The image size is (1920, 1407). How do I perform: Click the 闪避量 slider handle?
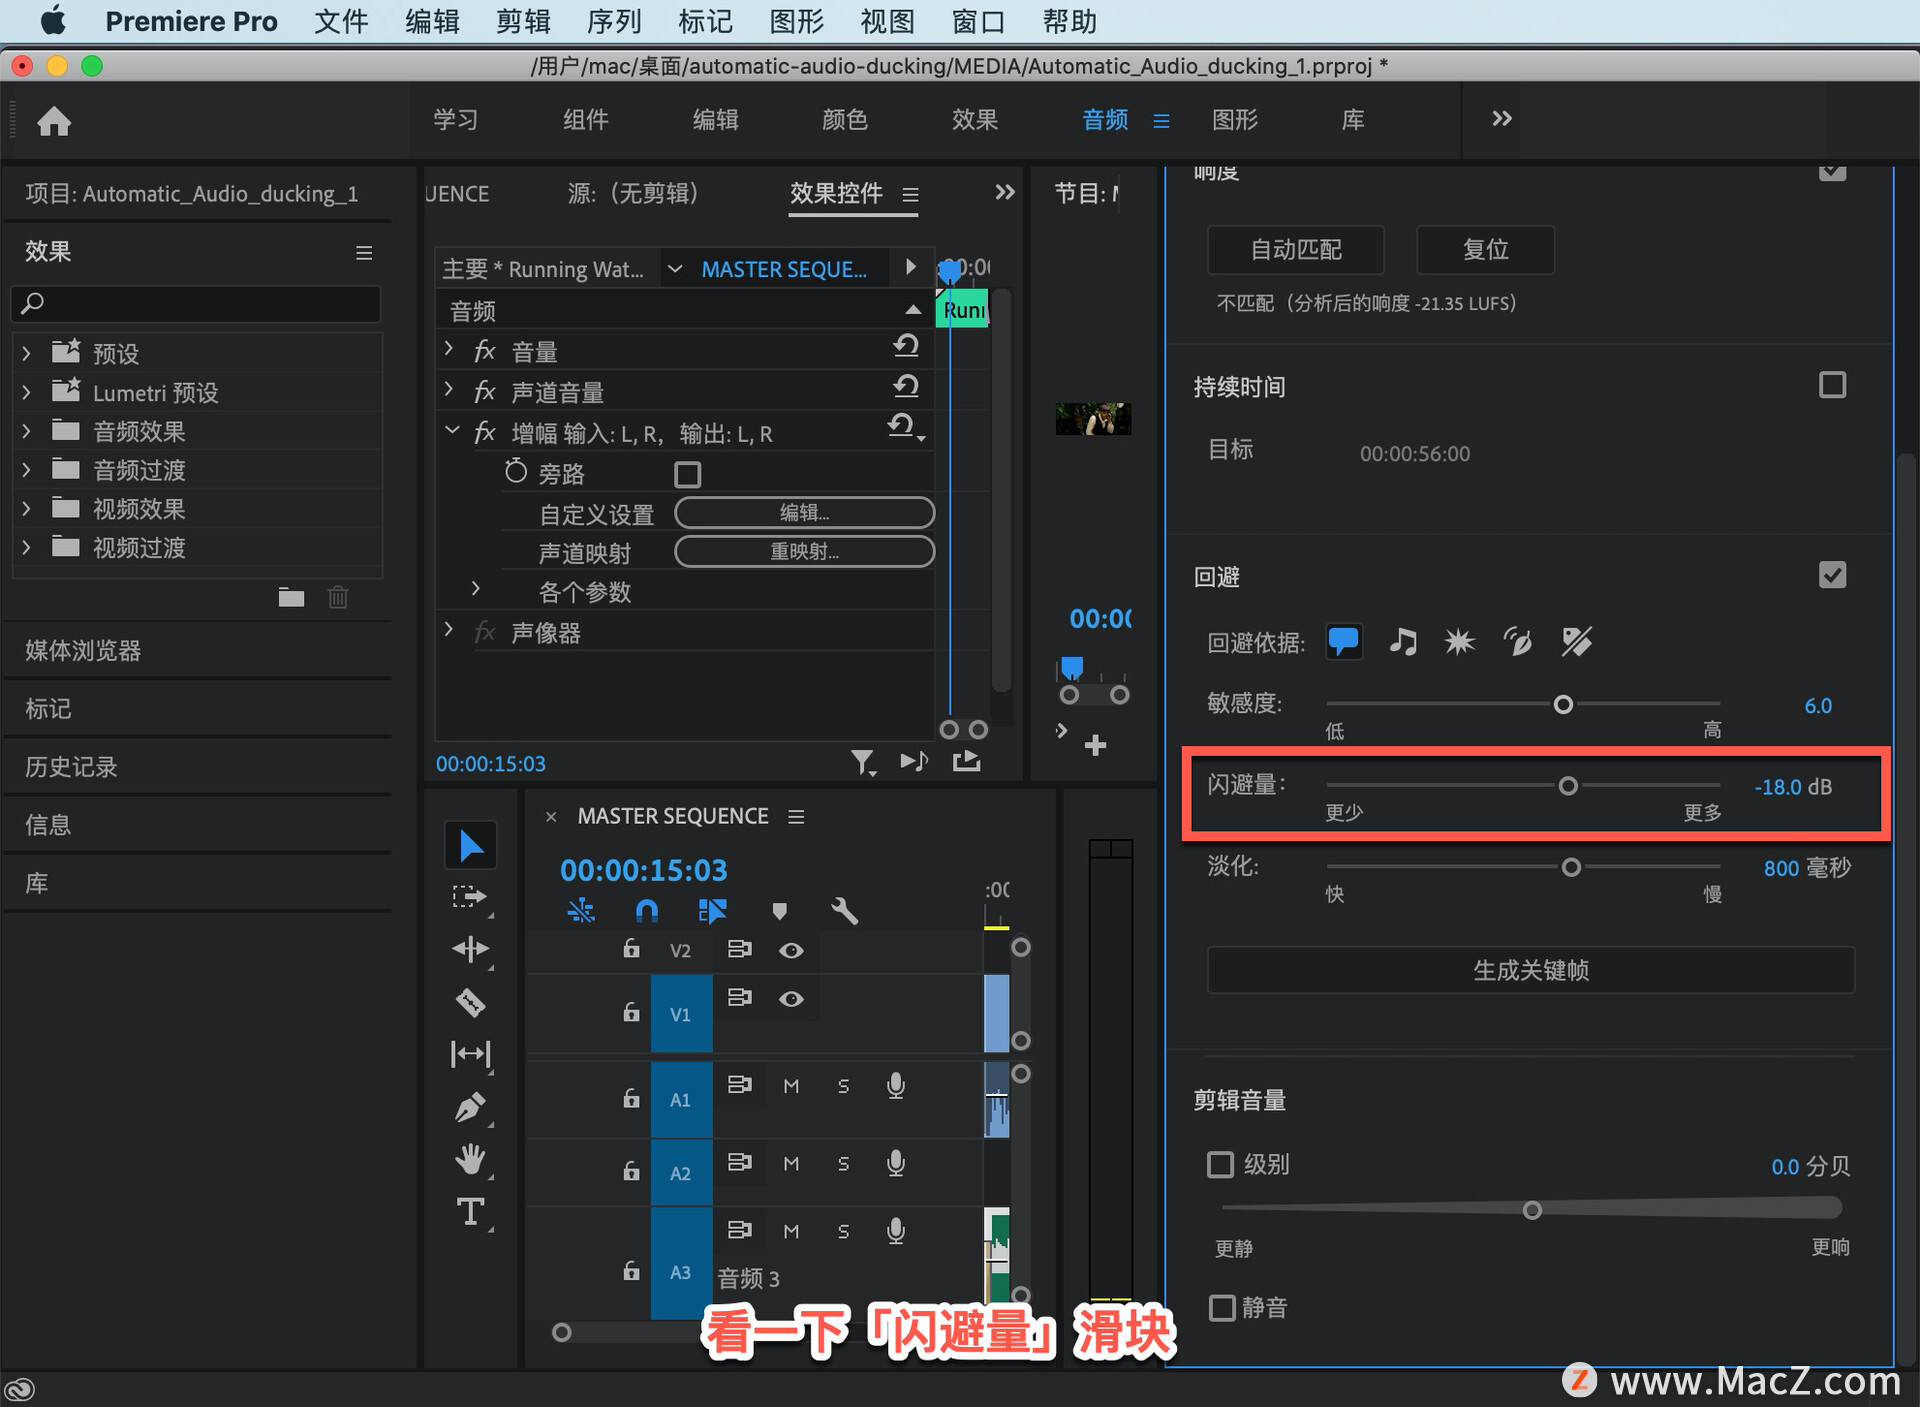point(1568,786)
